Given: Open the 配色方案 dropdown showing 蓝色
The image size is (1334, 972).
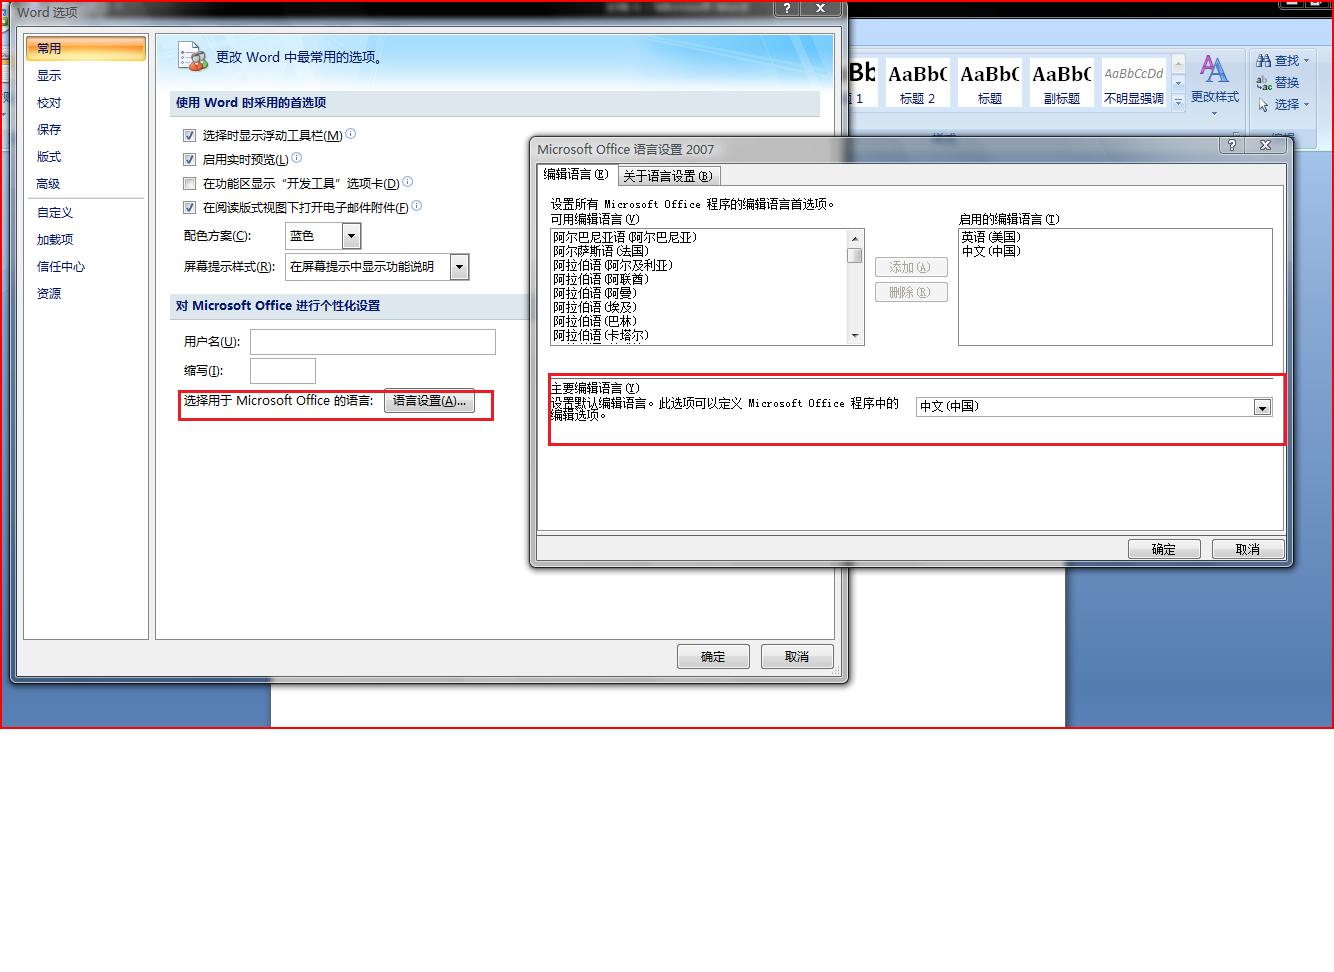Looking at the screenshot, I should (323, 236).
